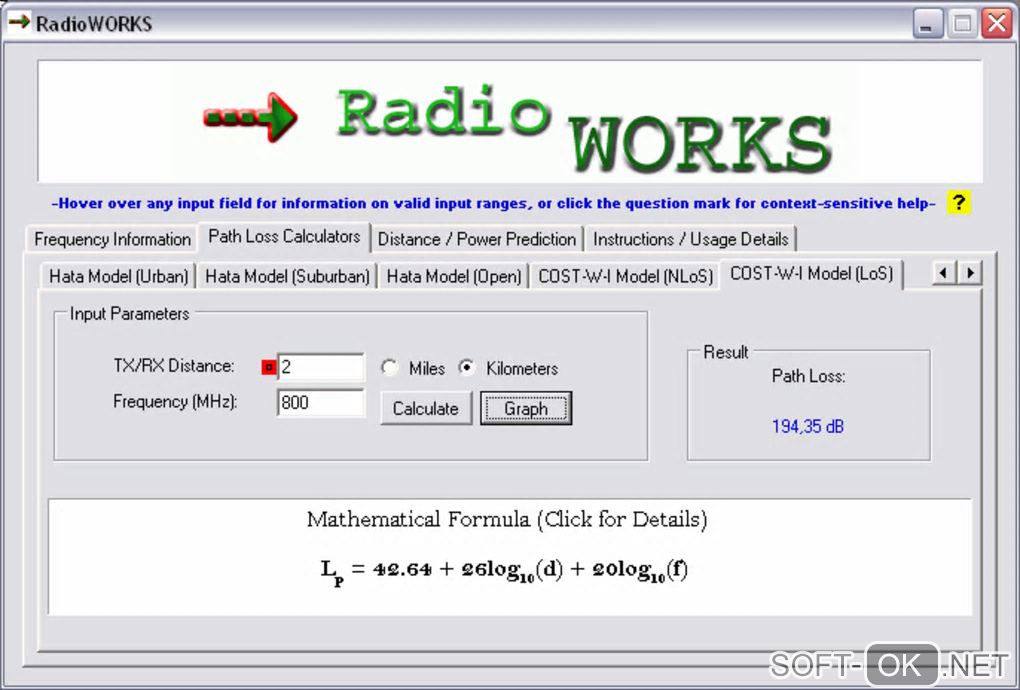Click the Mathematical Formula panel for details
This screenshot has height=690, width=1020.
(509, 557)
